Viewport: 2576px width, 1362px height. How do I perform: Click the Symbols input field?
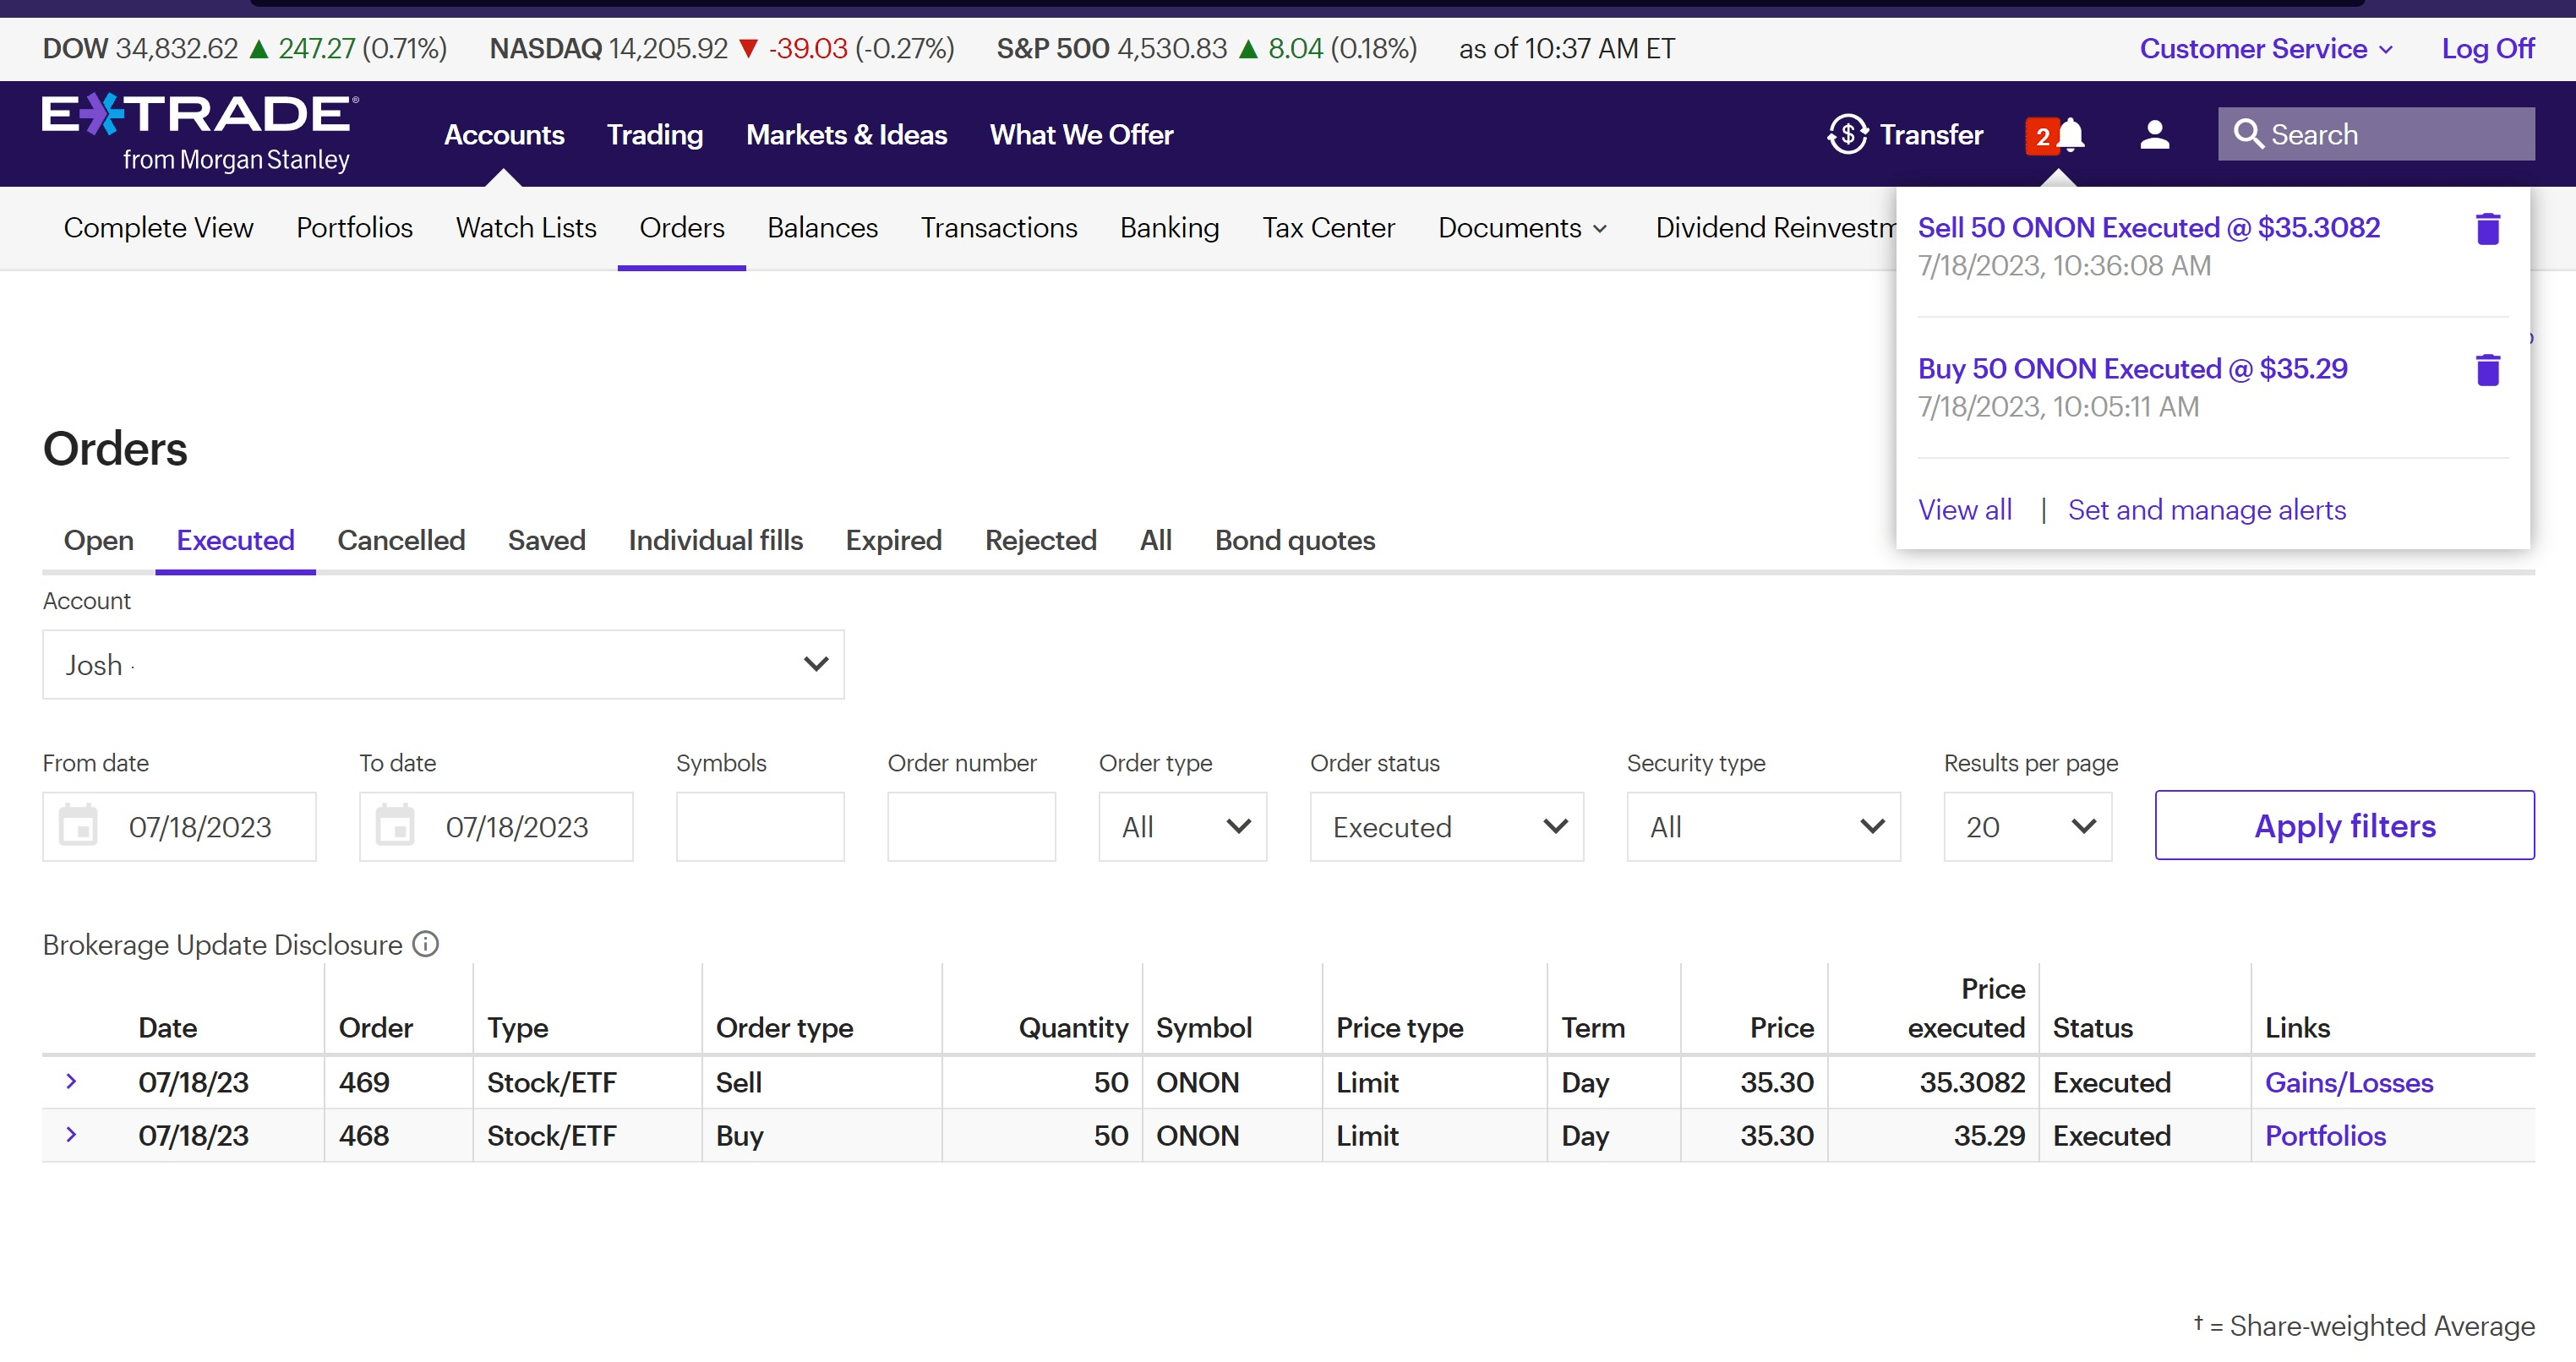click(760, 826)
